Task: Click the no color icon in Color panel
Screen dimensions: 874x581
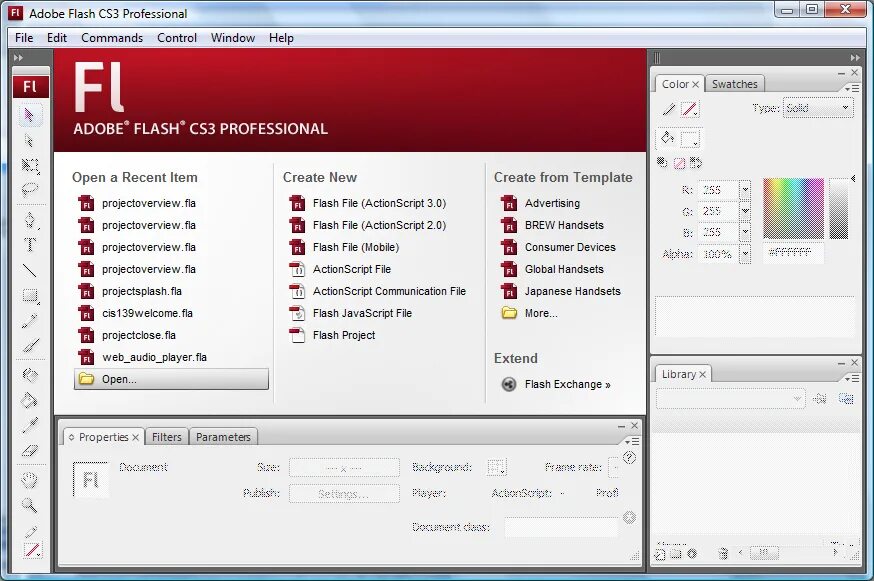Action: click(x=679, y=163)
